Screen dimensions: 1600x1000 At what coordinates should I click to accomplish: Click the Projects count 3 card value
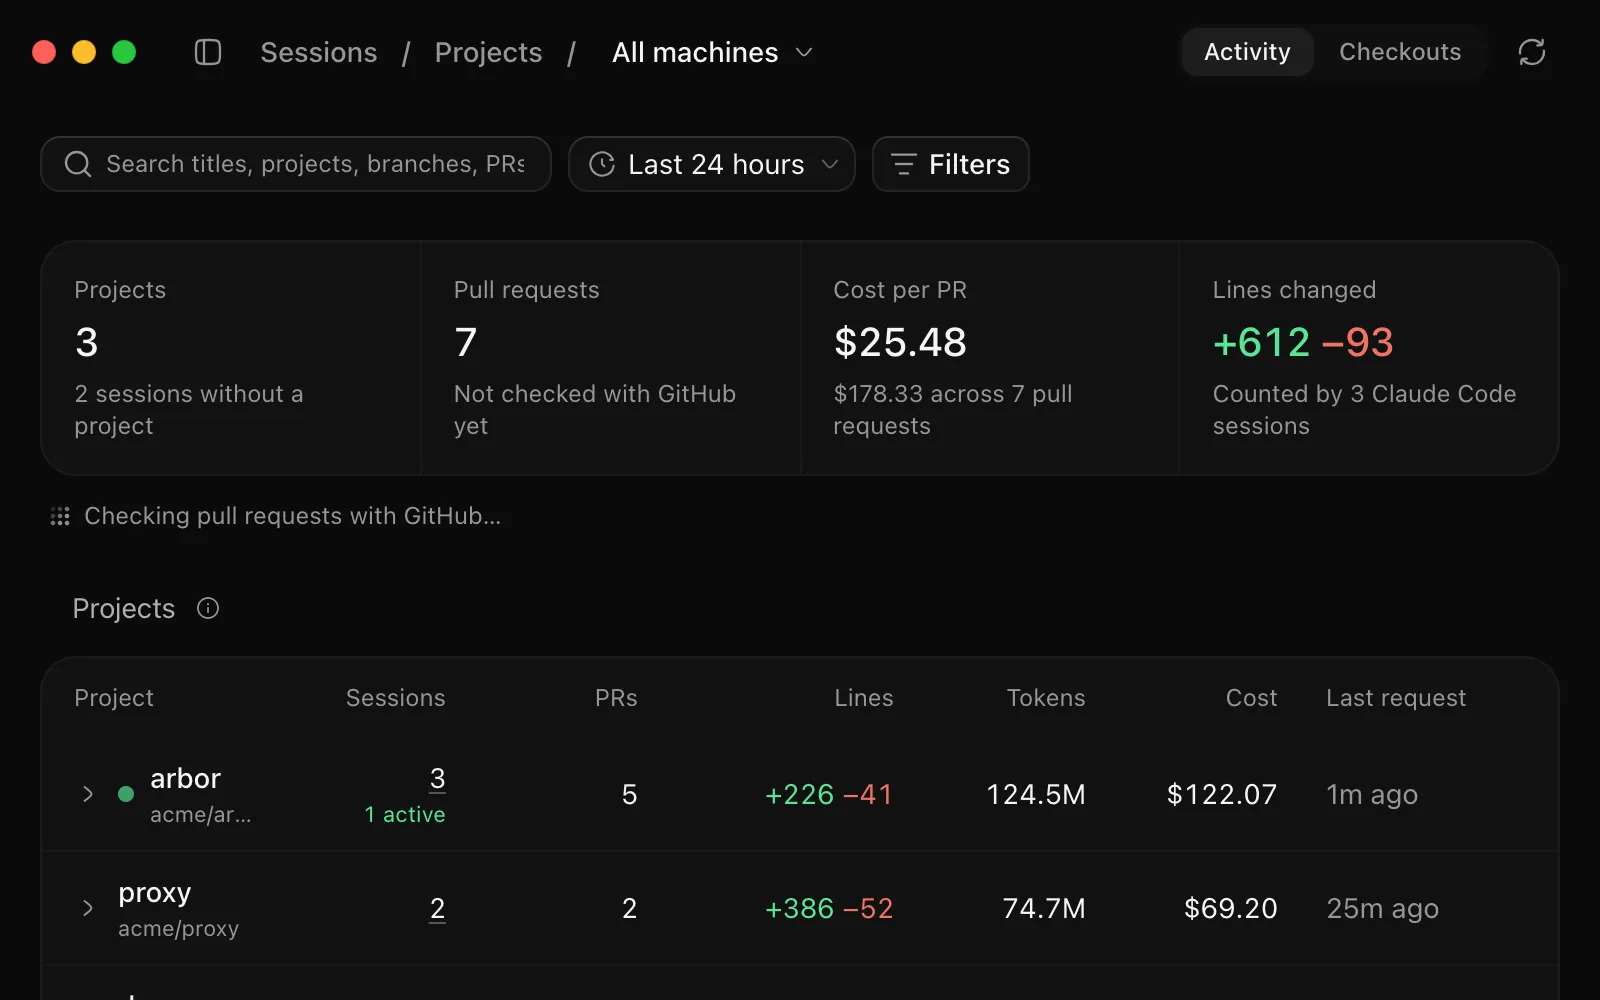[x=87, y=343]
